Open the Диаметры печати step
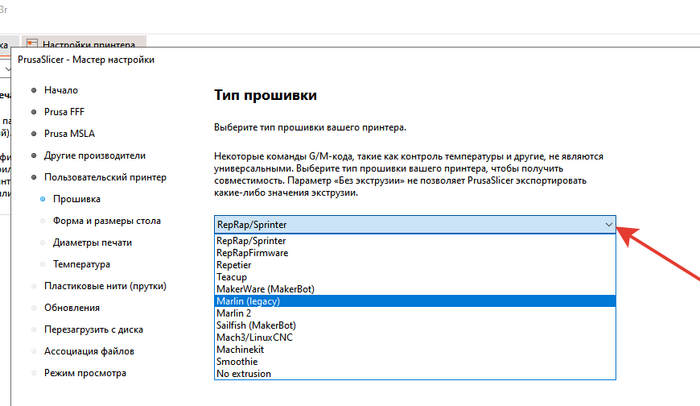The width and height of the screenshot is (700, 406). coord(92,243)
